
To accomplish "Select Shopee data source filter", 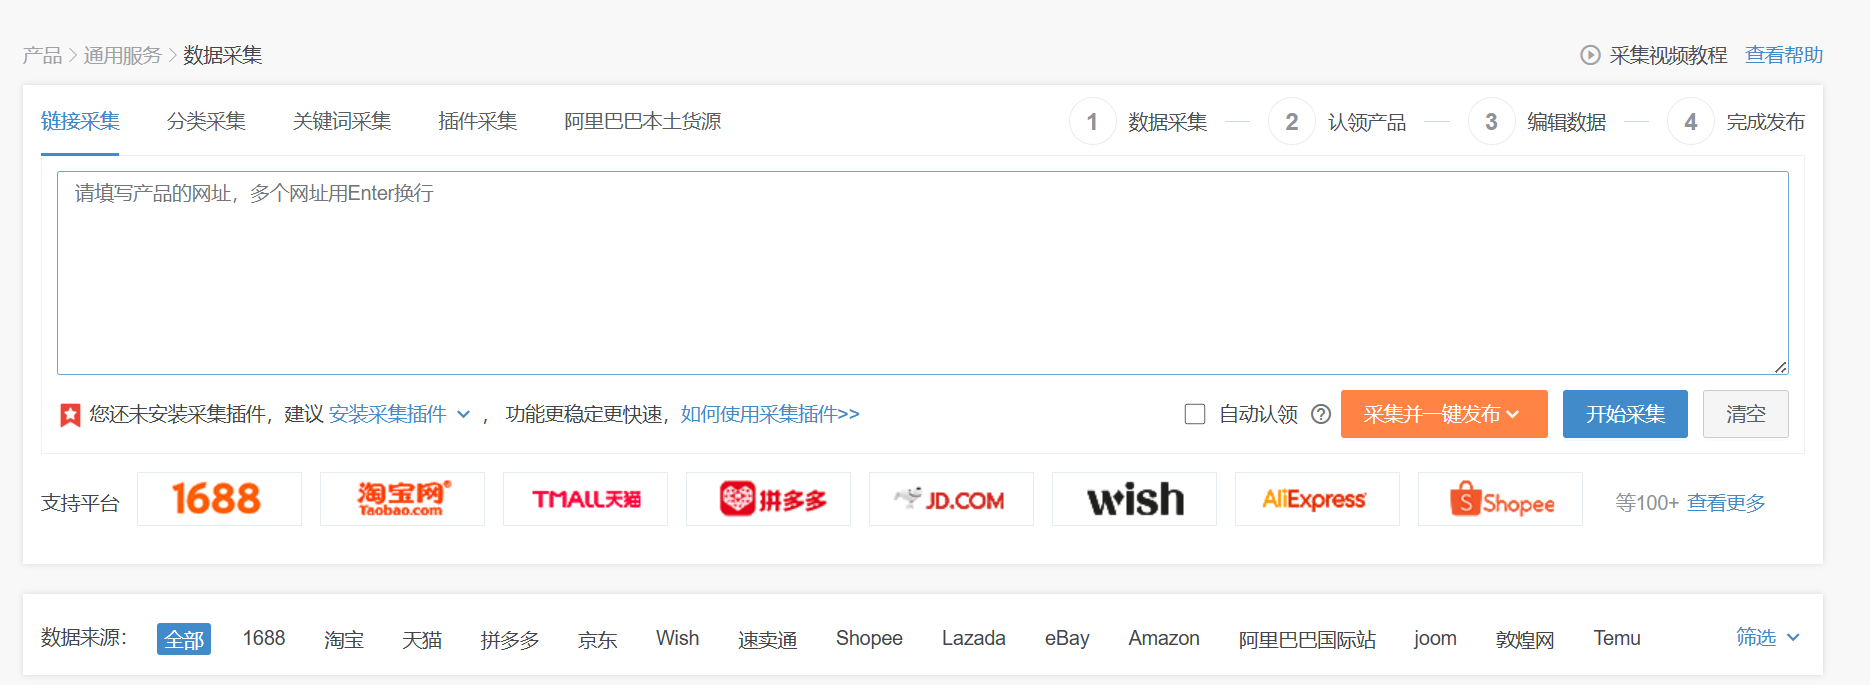I will 869,638.
